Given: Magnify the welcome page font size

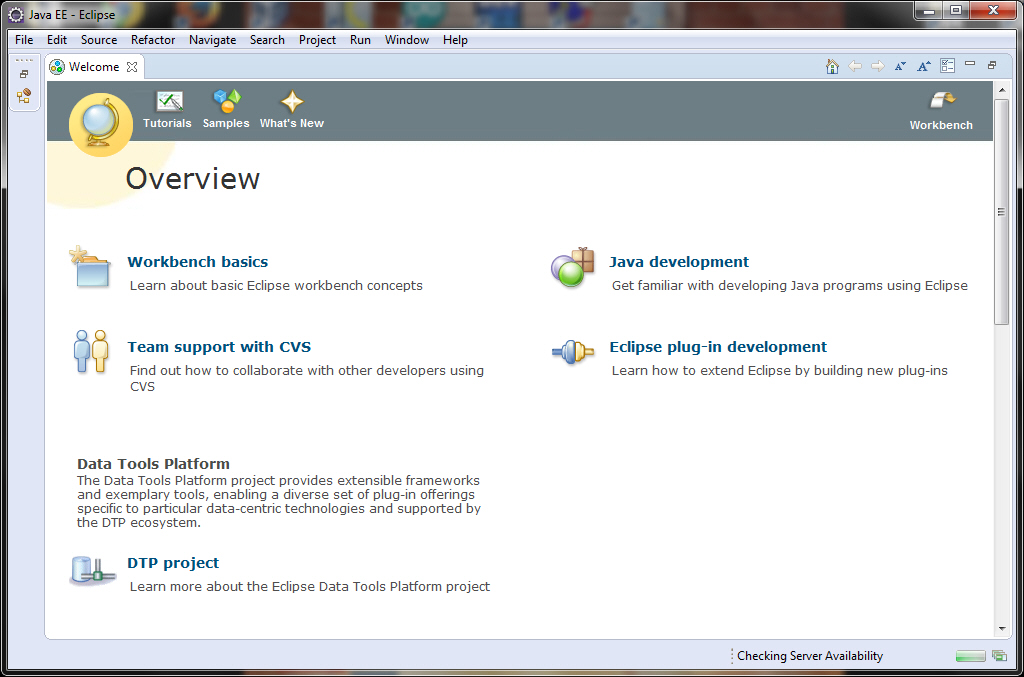Looking at the screenshot, I should tap(923, 66).
